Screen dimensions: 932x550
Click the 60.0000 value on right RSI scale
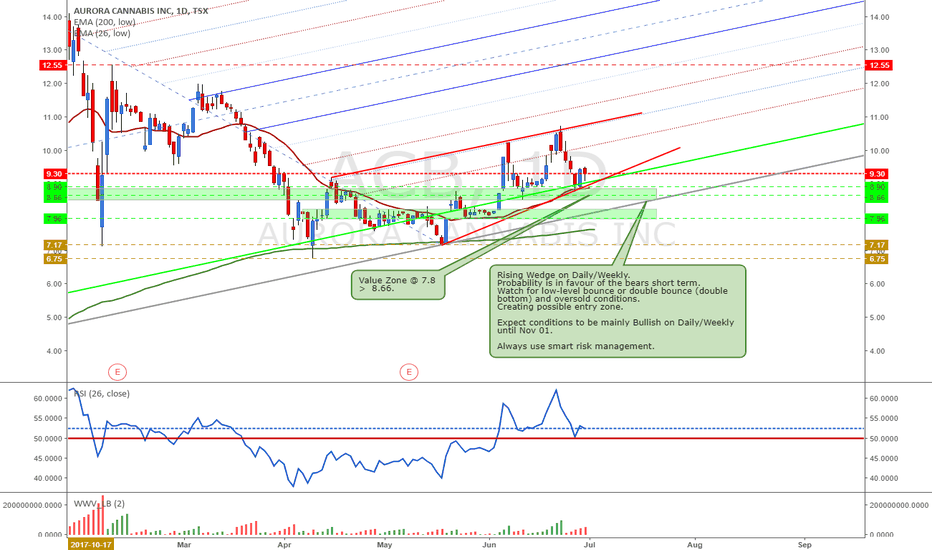coord(883,398)
